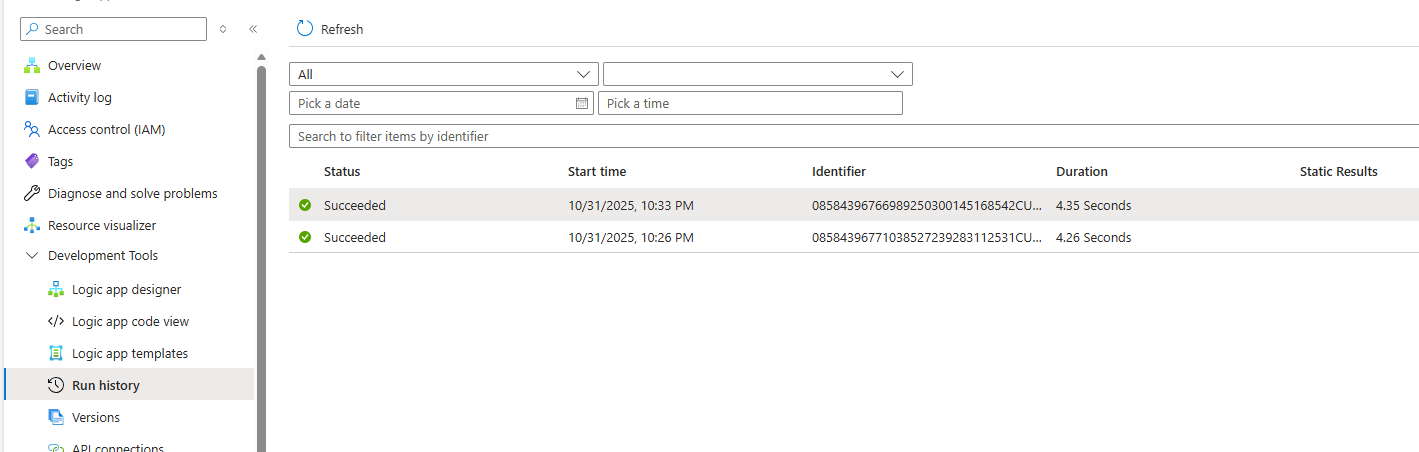Open Activity log
Viewport: 1419px width, 452px height.
click(x=80, y=98)
